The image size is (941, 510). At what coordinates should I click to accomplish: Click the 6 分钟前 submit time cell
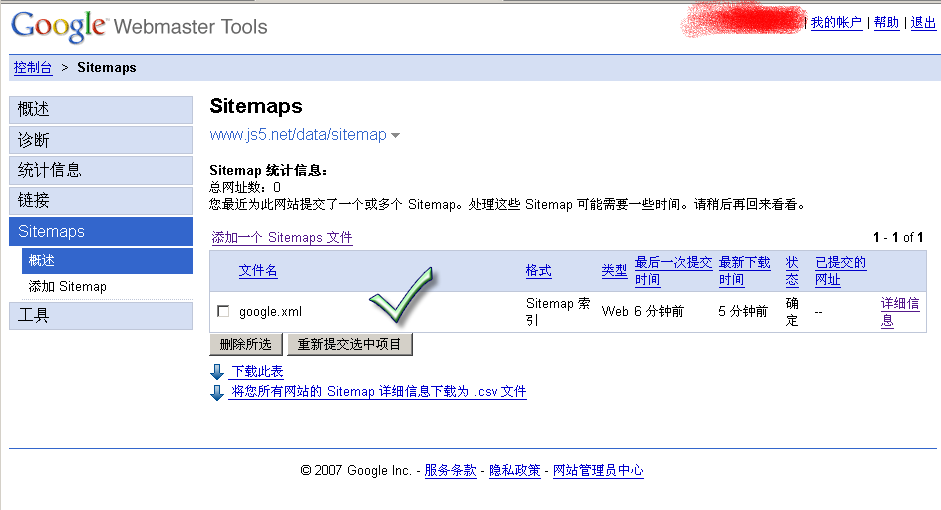click(659, 311)
